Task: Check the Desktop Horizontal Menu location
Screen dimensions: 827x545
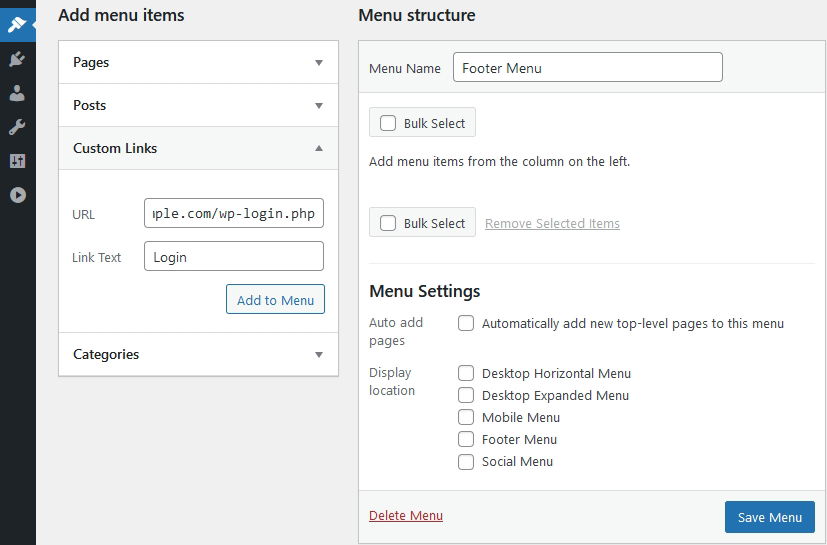Action: (466, 373)
